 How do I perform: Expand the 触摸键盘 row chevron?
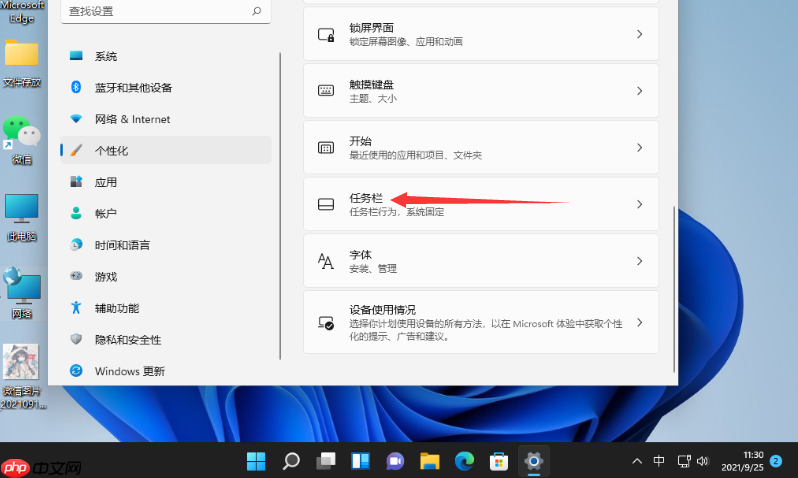[640, 91]
